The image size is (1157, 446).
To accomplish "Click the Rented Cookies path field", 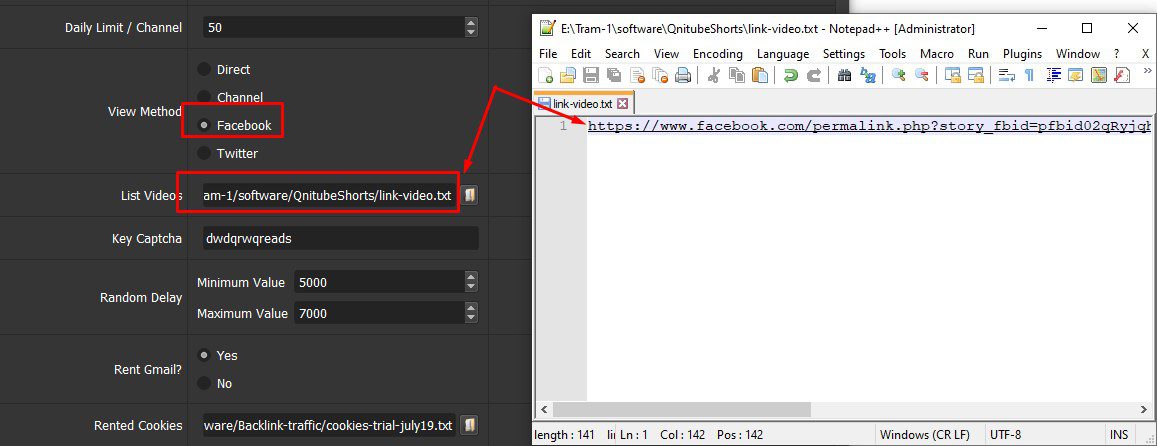I will 330,426.
